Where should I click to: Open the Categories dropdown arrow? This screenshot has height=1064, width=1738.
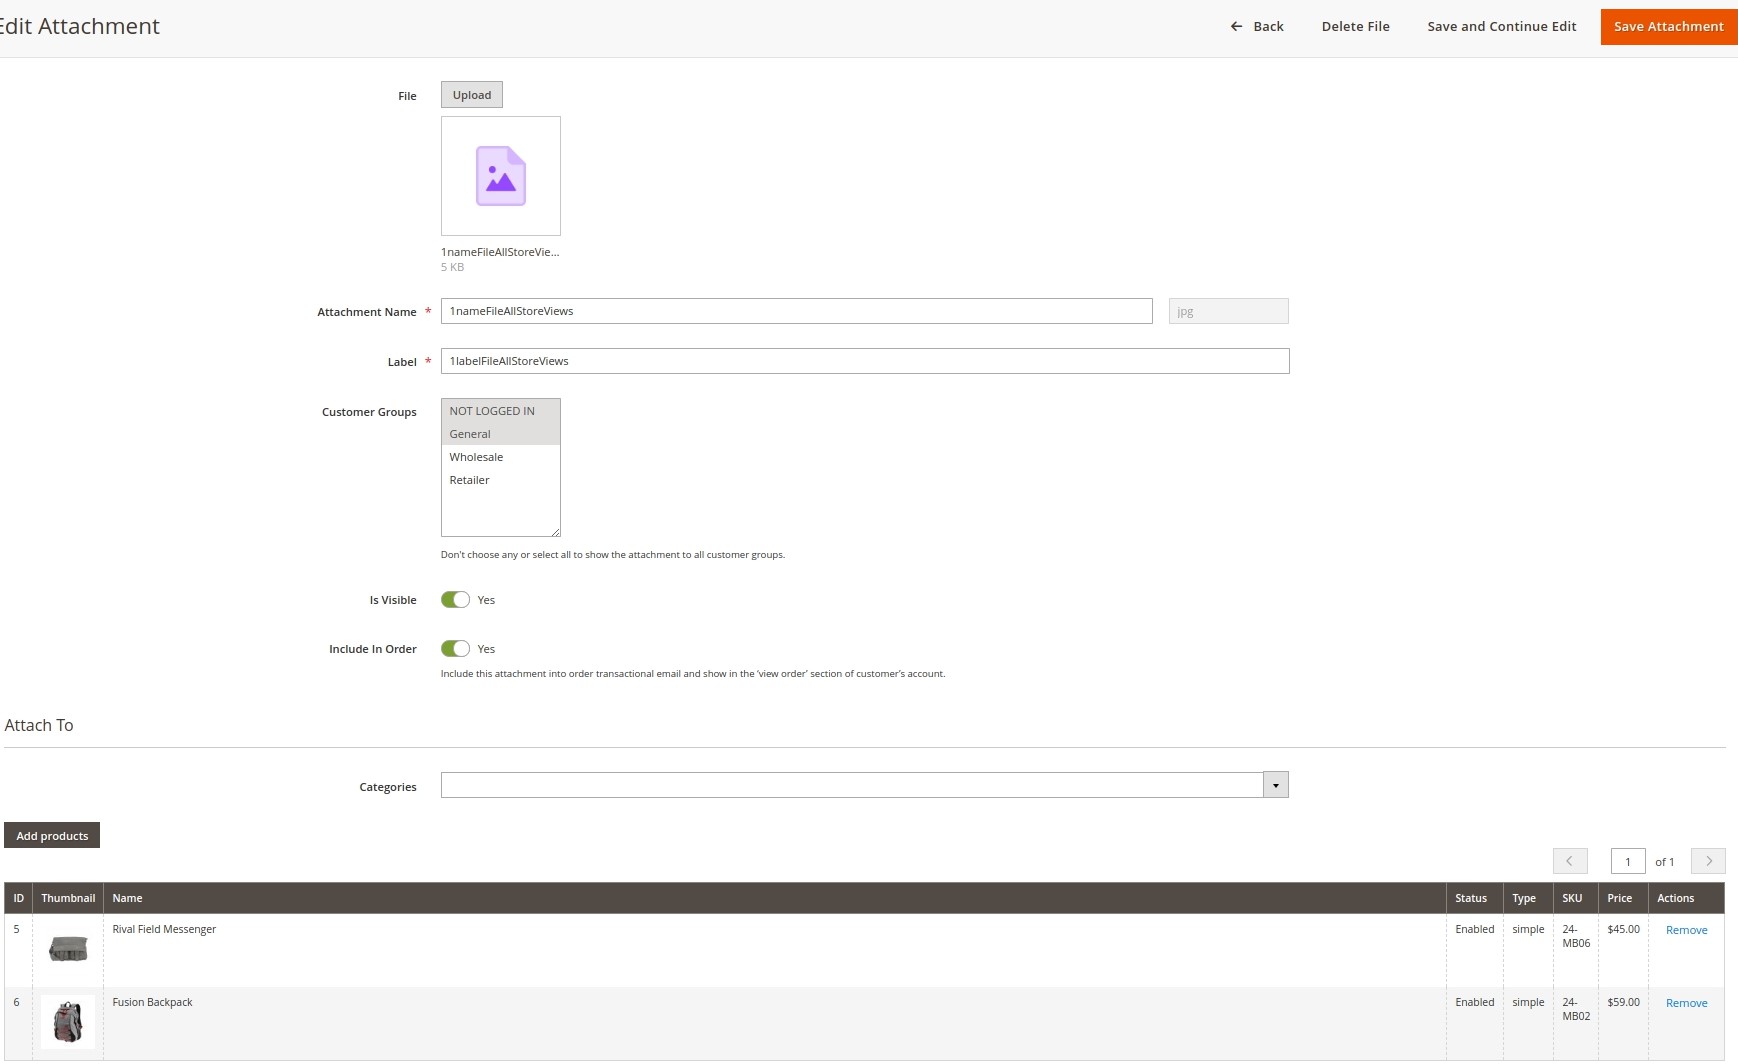(x=1275, y=786)
